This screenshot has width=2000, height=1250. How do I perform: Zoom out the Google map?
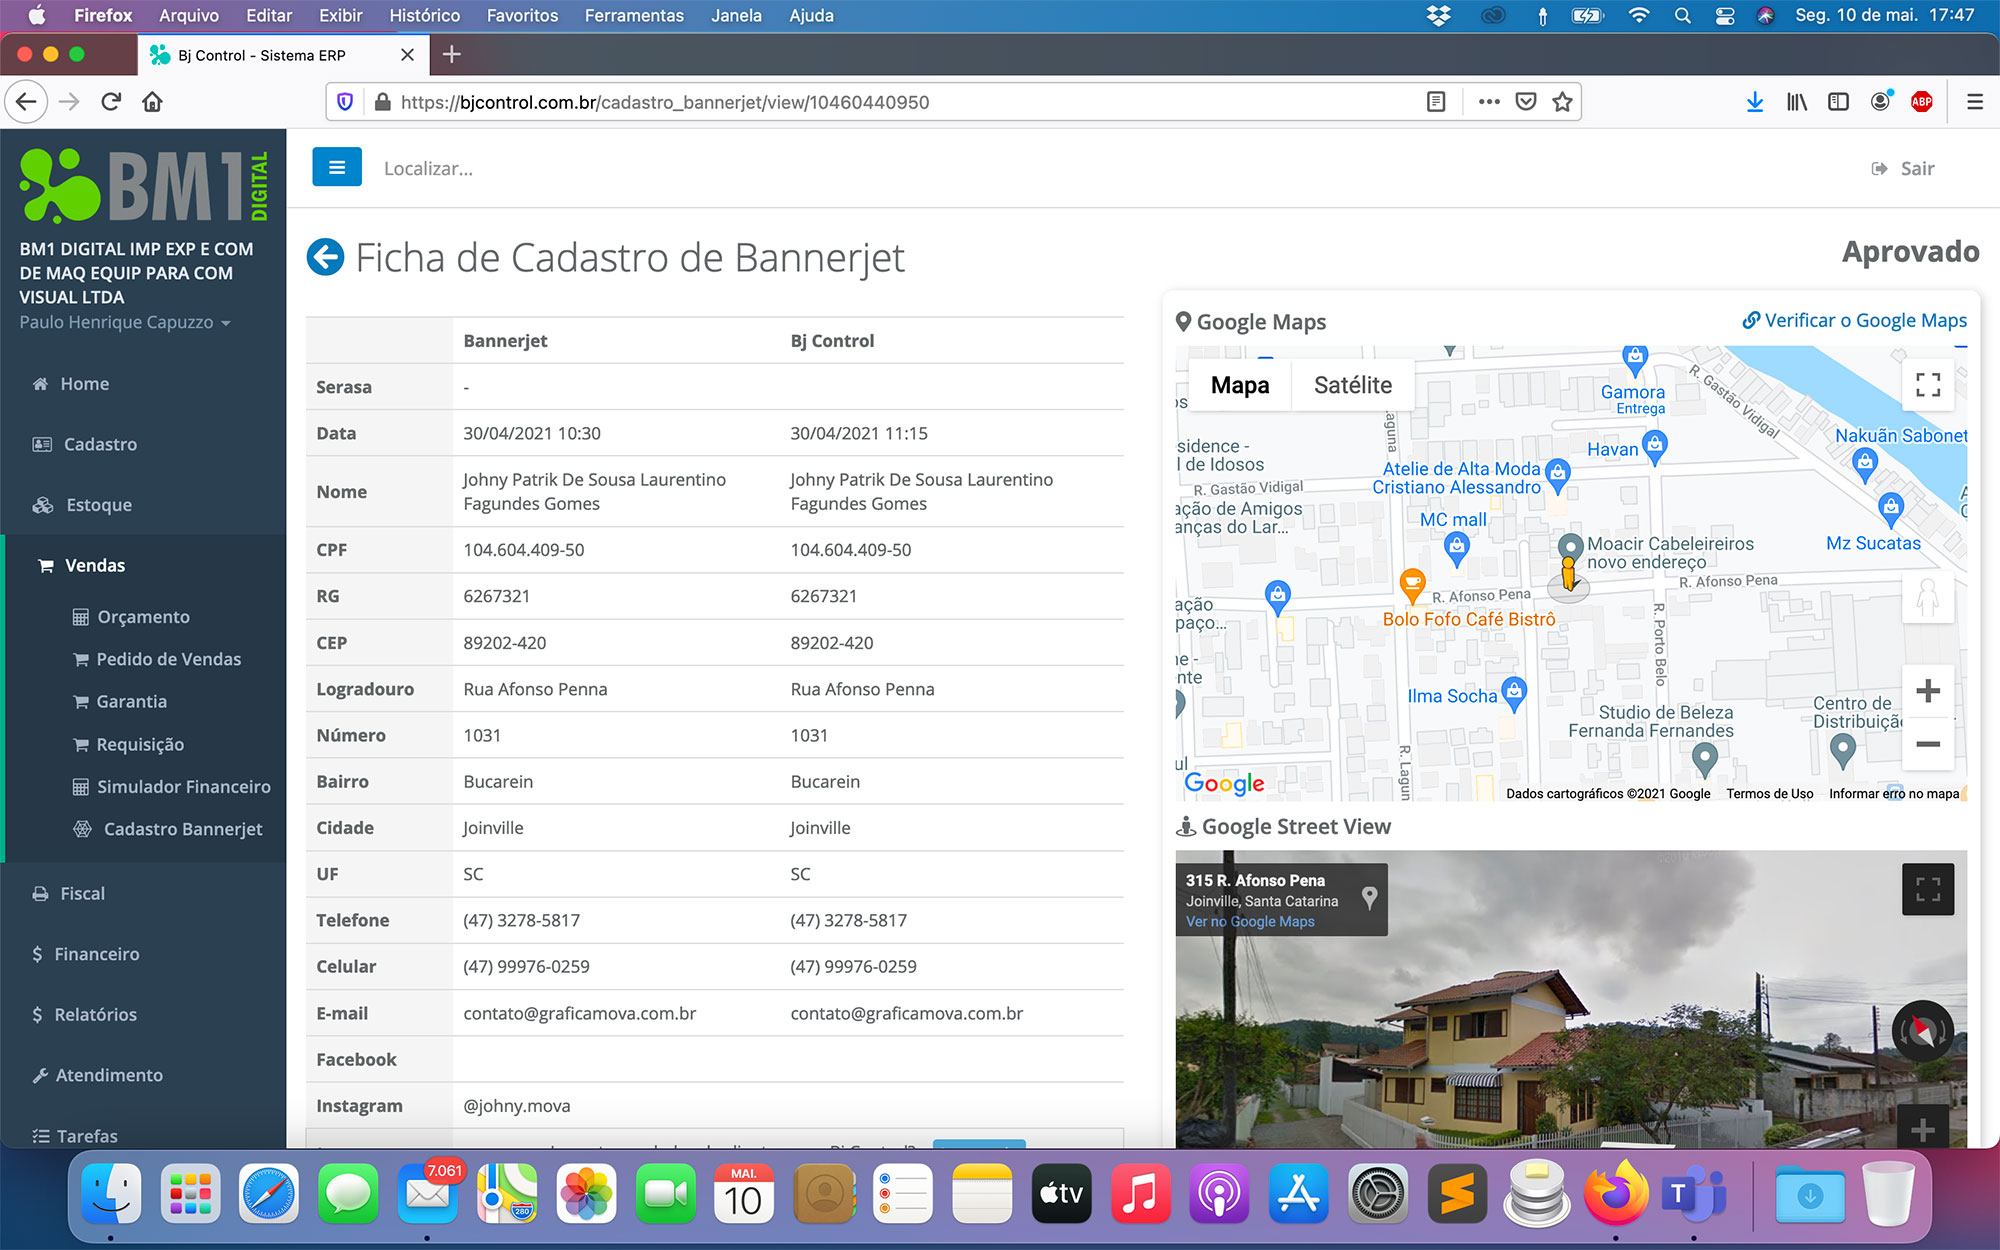pos(1927,744)
